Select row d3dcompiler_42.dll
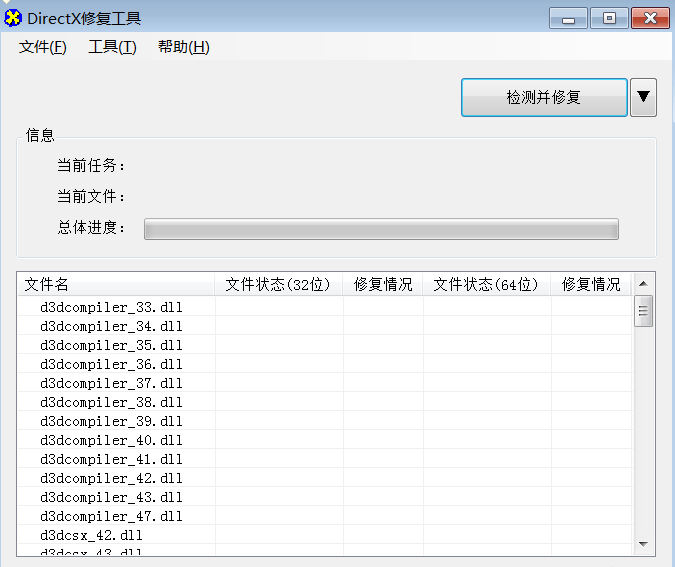Viewport: 675px width, 567px height. 325,478
